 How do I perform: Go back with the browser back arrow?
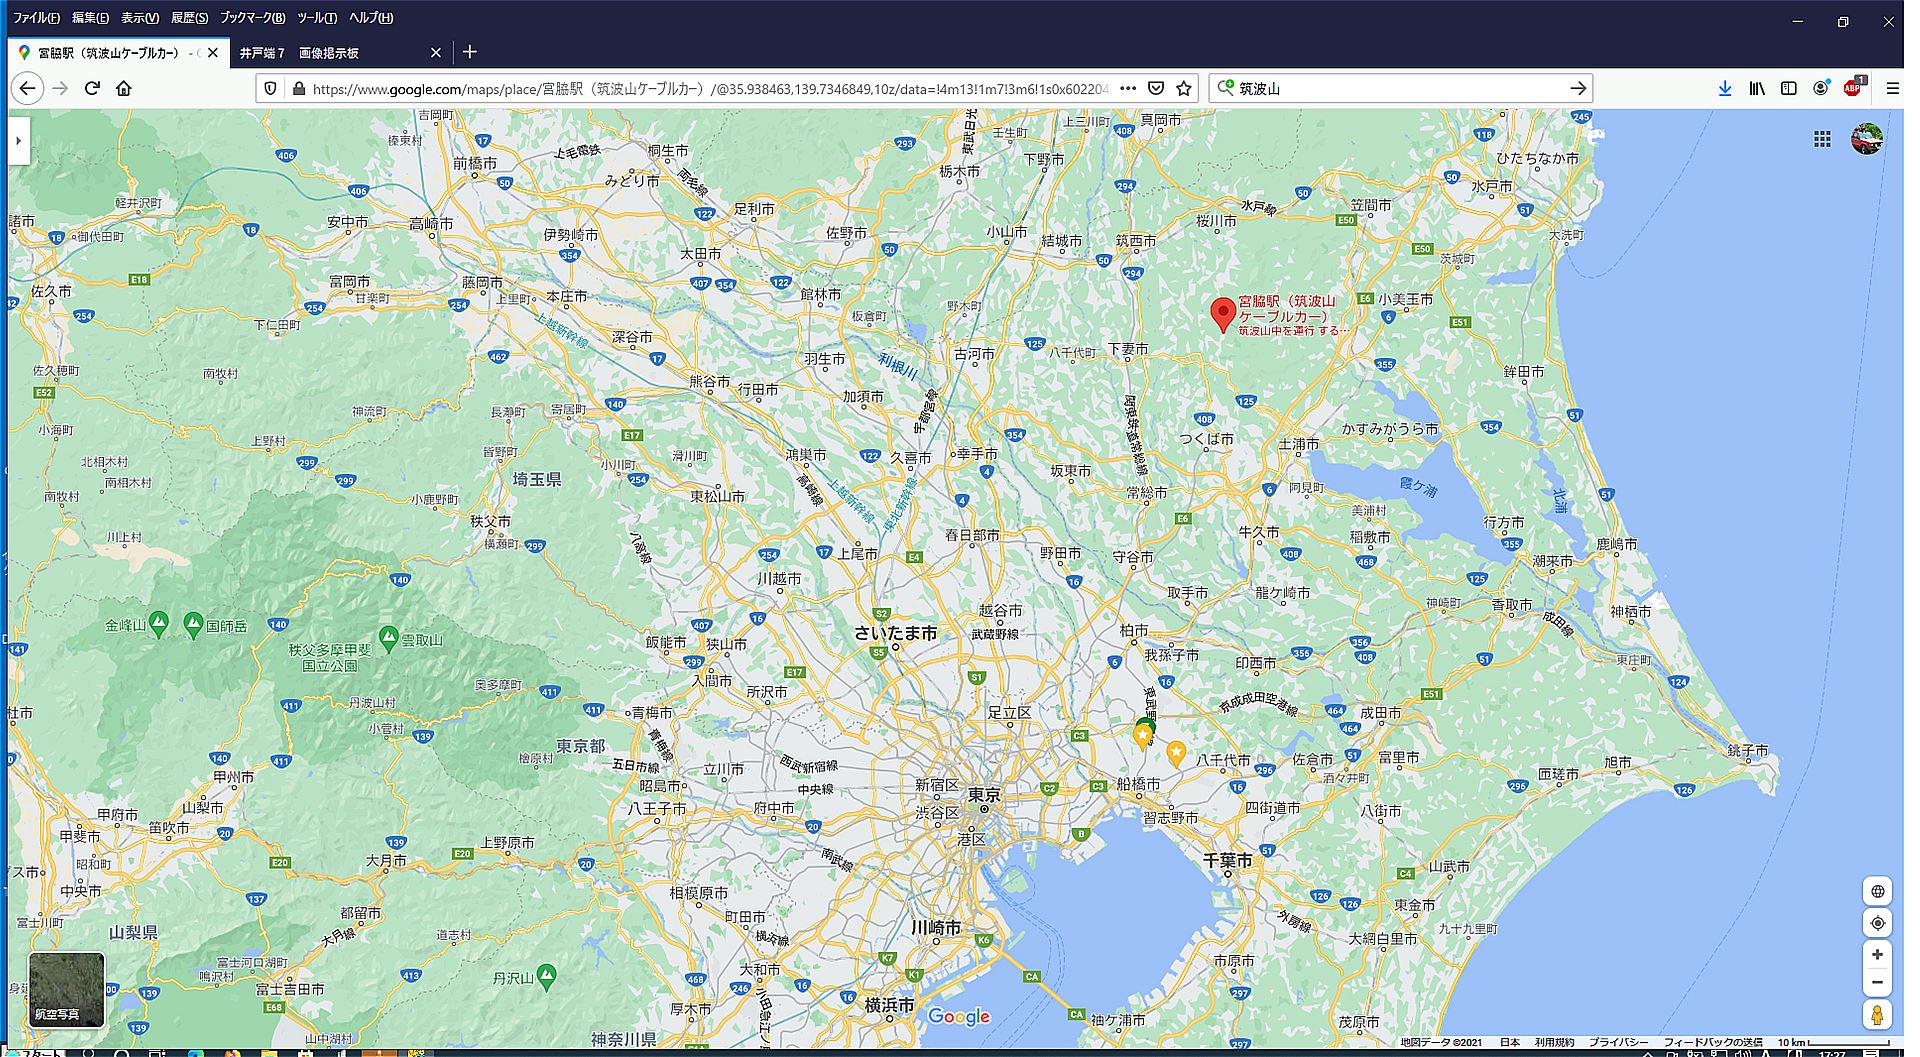click(27, 88)
